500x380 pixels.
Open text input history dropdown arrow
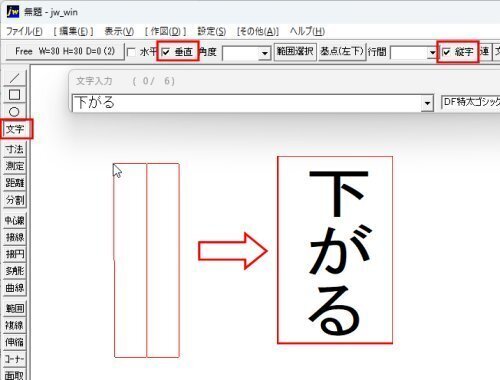tap(427, 103)
